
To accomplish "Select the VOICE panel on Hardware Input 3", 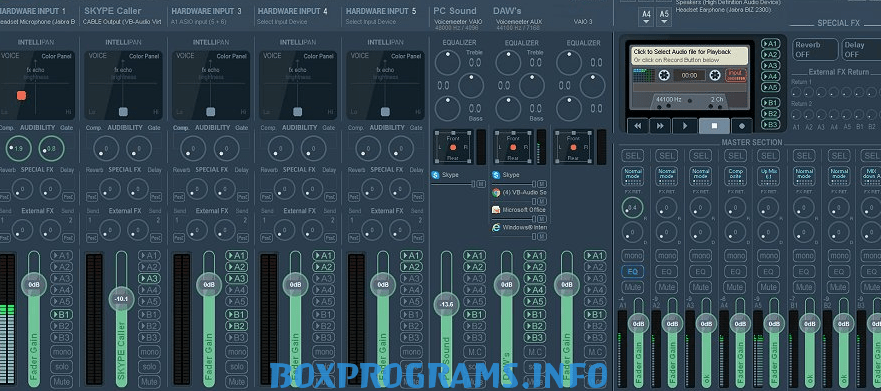I will 185,56.
